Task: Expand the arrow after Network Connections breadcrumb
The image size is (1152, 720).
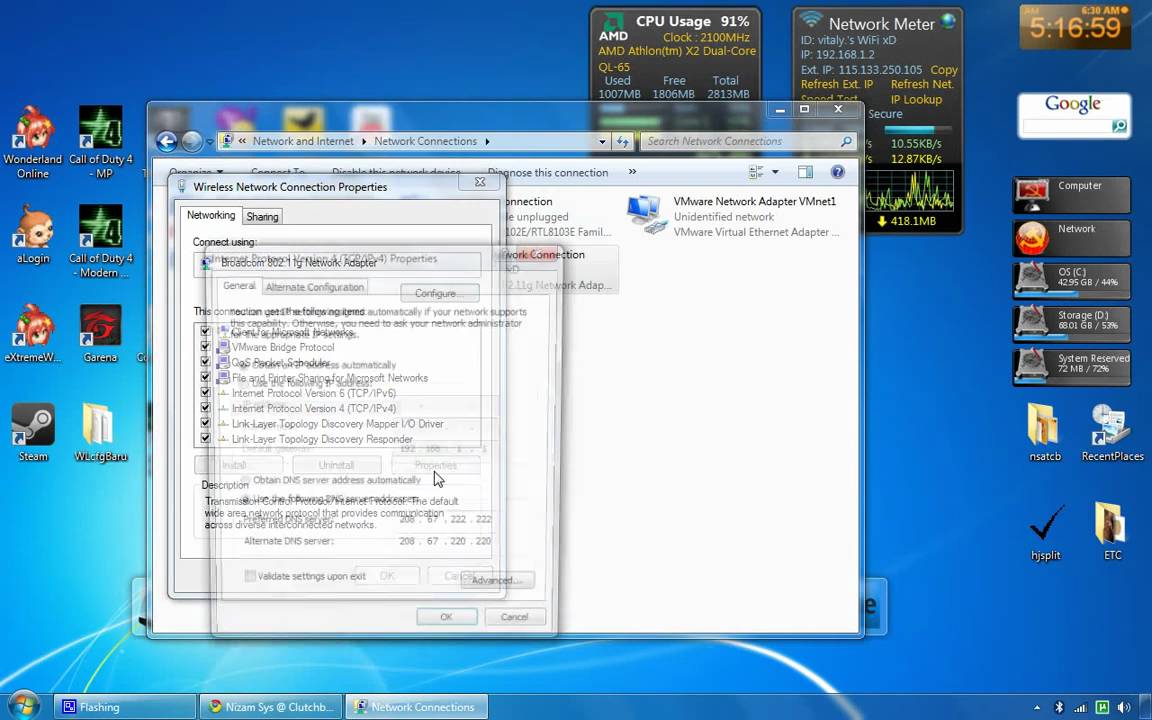Action: click(x=486, y=141)
